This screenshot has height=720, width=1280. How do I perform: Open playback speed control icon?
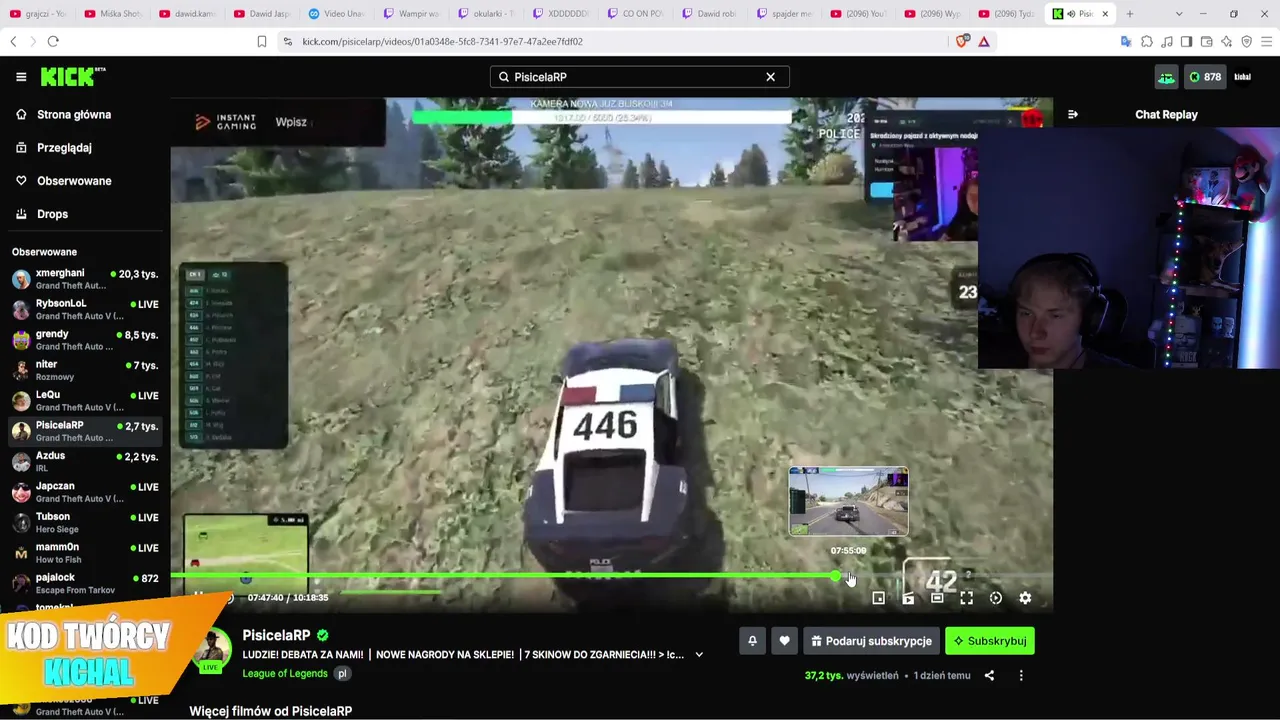(996, 598)
